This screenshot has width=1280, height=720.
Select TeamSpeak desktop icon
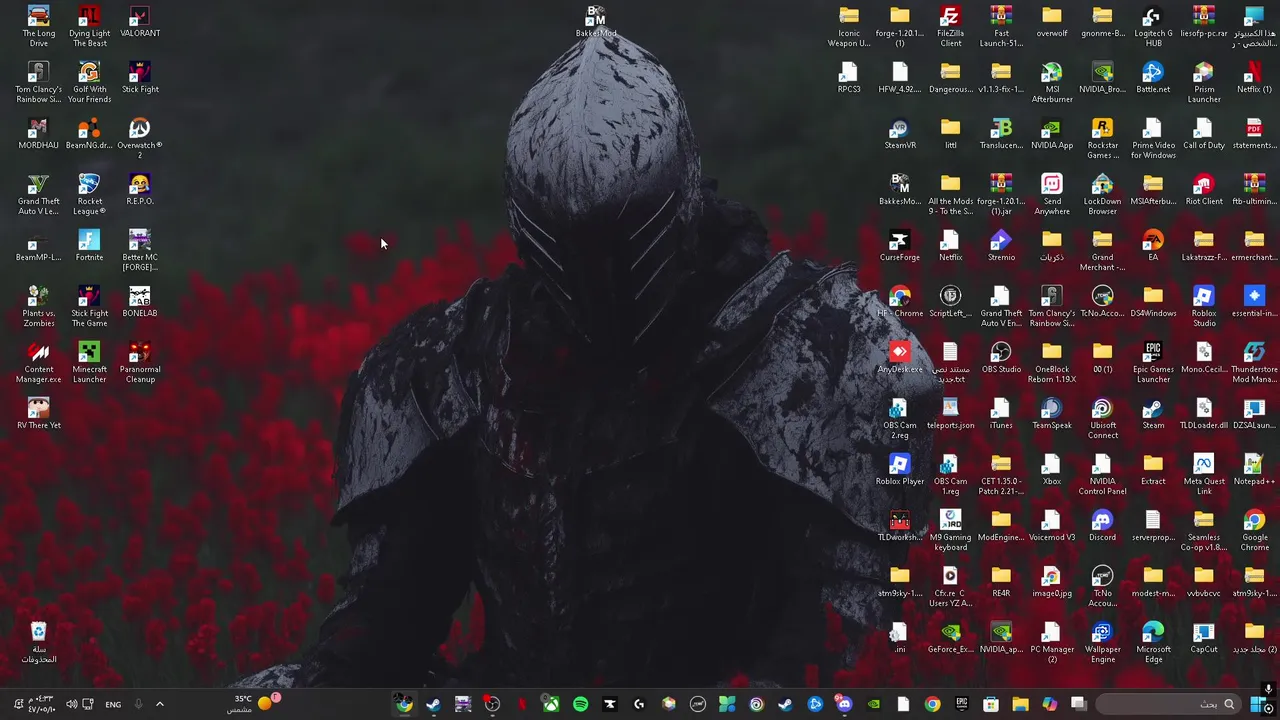pyautogui.click(x=1051, y=414)
